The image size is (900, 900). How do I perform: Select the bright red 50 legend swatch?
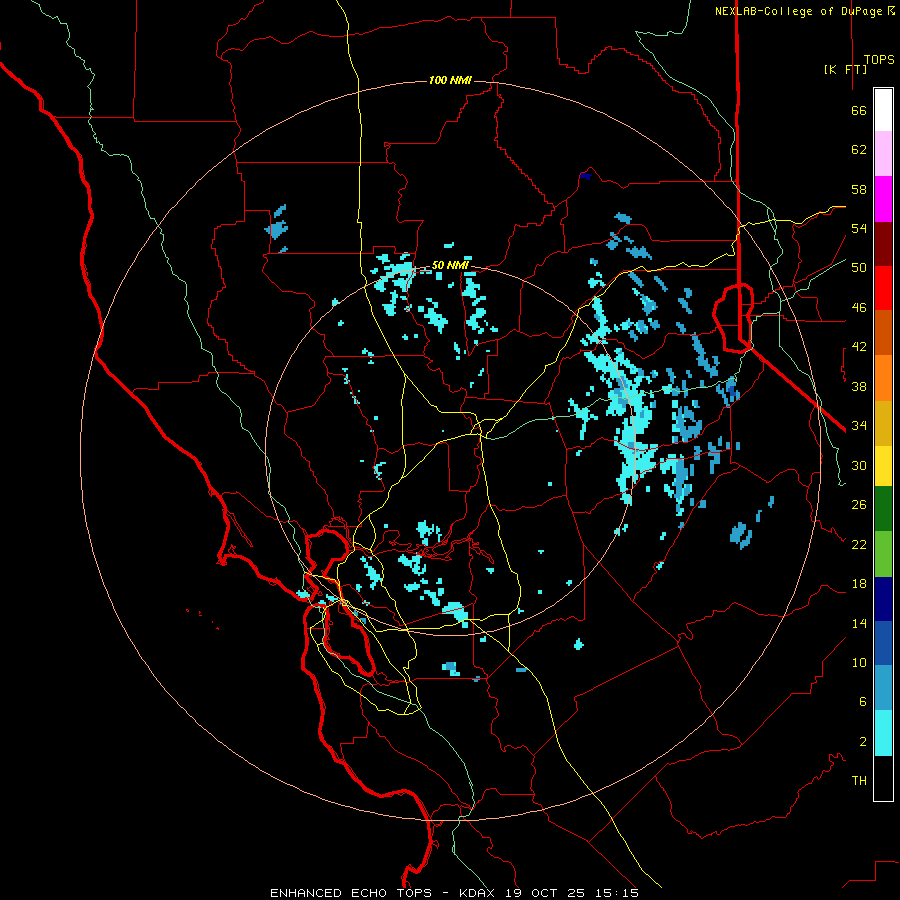(883, 288)
